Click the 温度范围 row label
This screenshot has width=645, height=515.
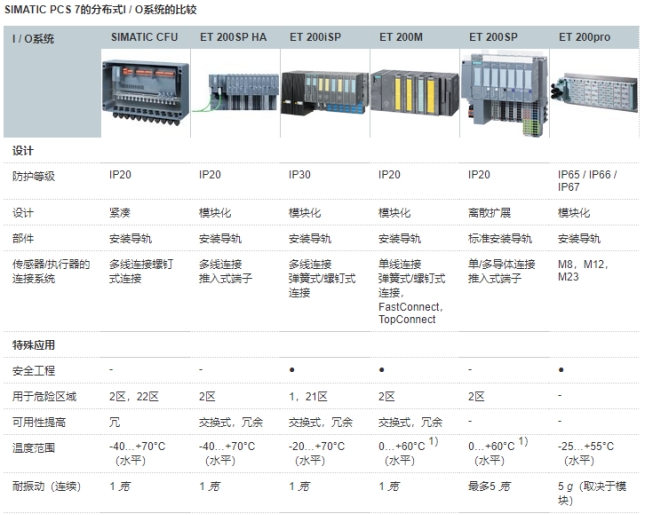[x=33, y=448]
